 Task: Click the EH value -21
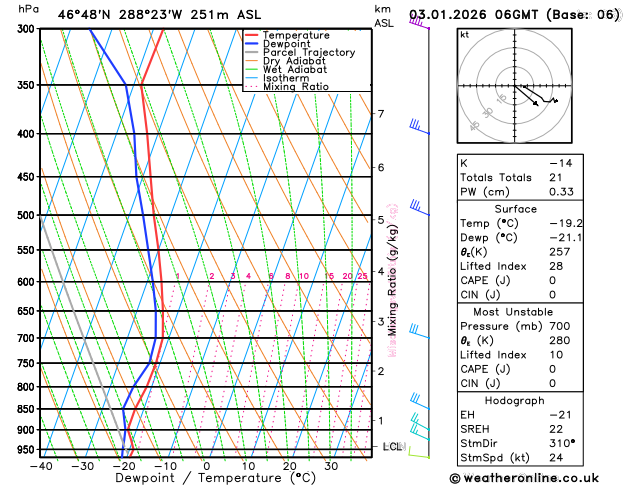coord(560,415)
